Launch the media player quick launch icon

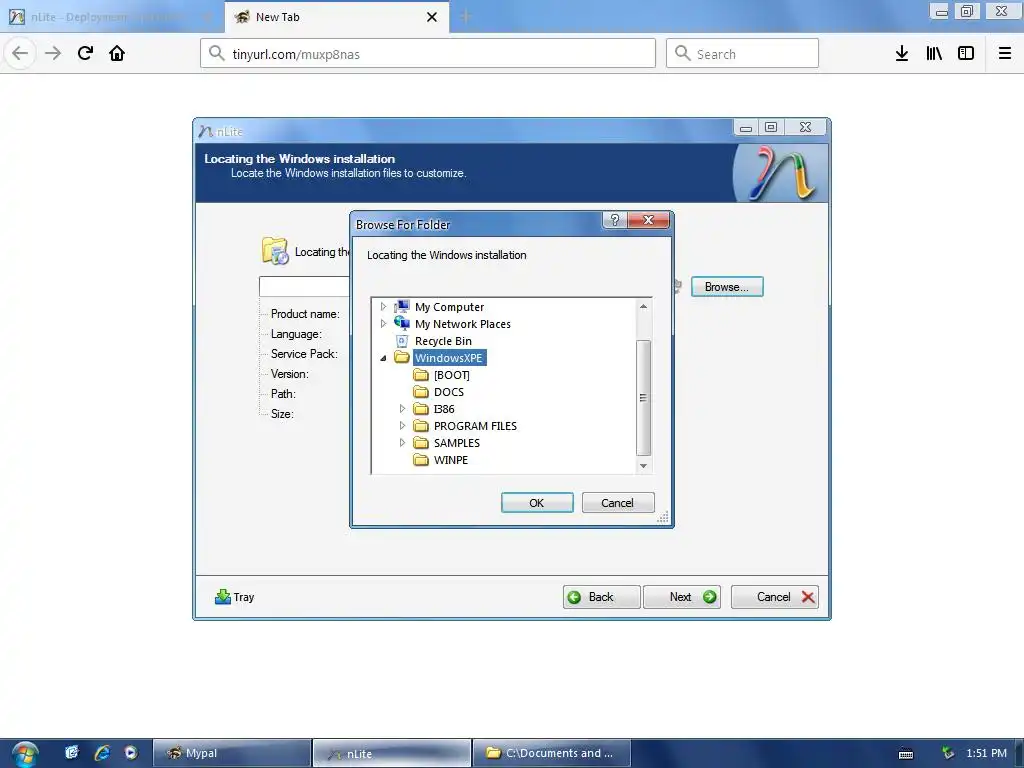pyautogui.click(x=131, y=752)
